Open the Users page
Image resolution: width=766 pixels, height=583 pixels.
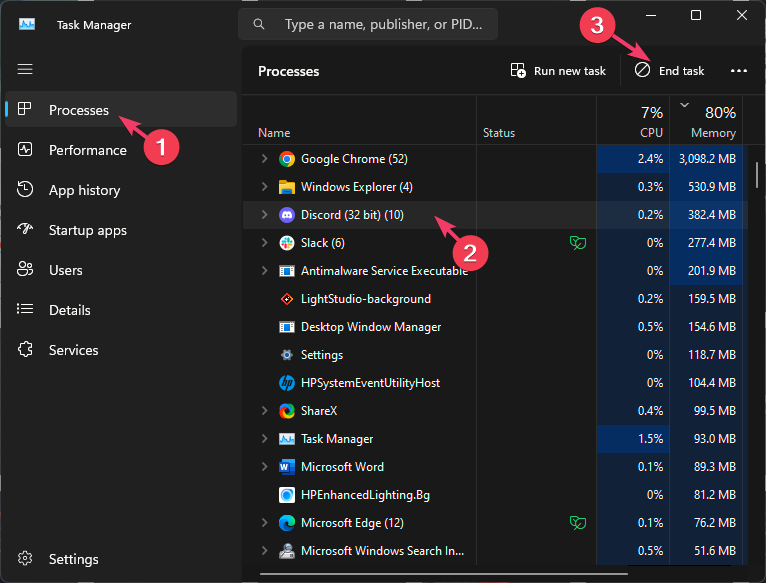pyautogui.click(x=65, y=270)
